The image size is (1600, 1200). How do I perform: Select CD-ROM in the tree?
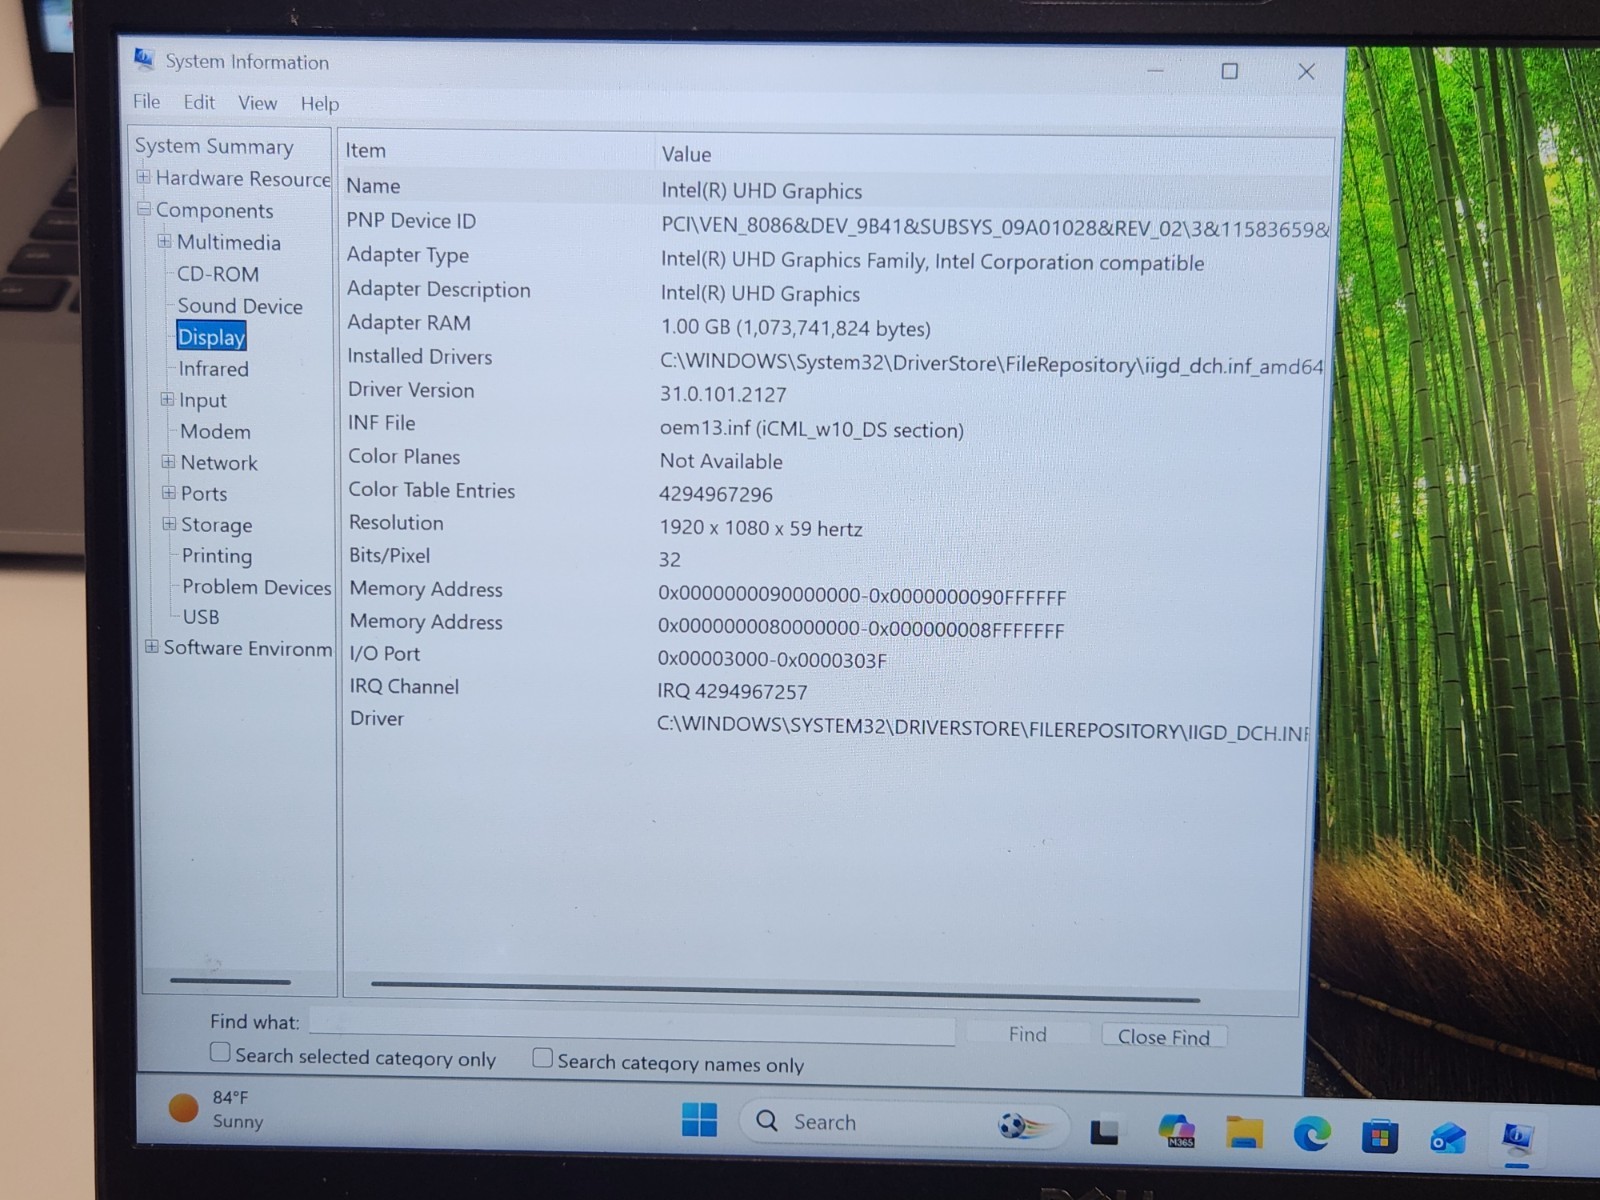(218, 273)
